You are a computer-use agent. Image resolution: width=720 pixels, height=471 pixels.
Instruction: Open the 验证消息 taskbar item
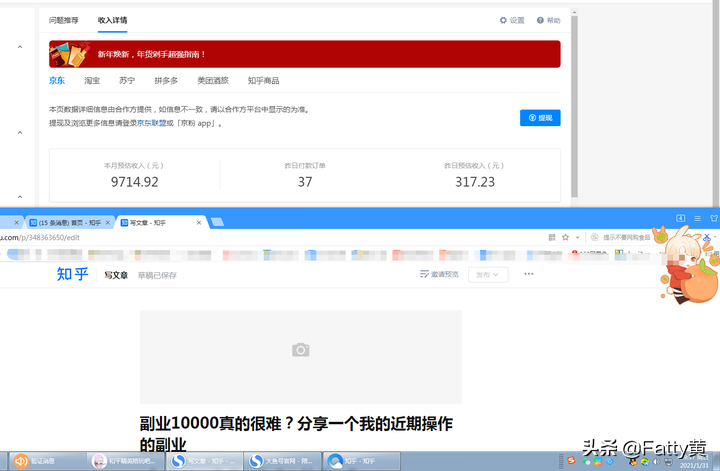pos(47,461)
